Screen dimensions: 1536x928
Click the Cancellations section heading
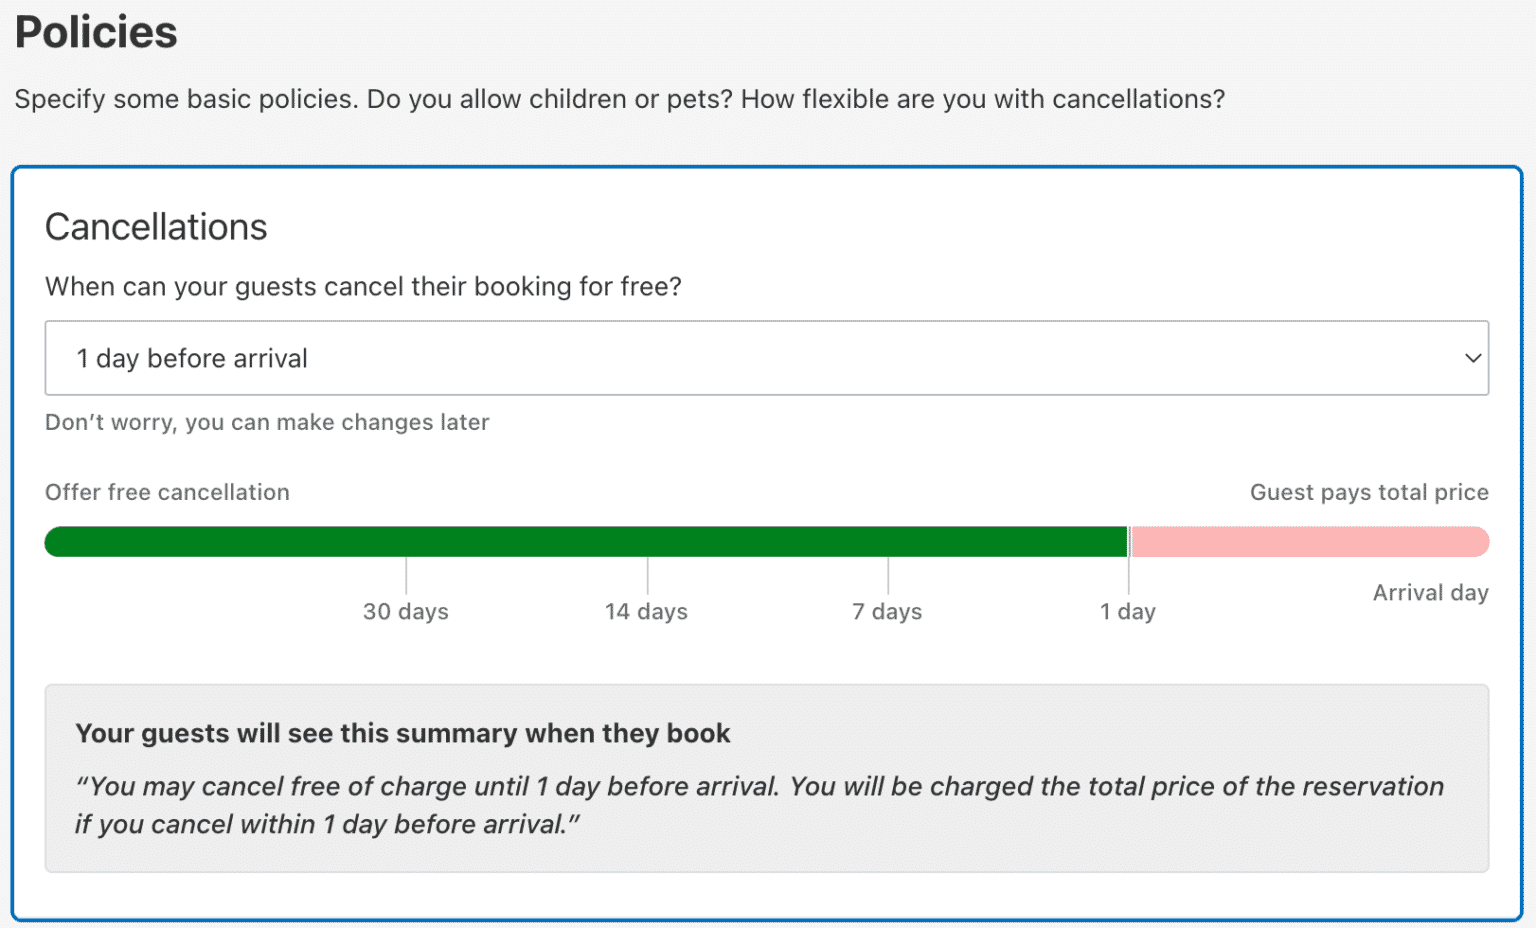click(x=156, y=227)
